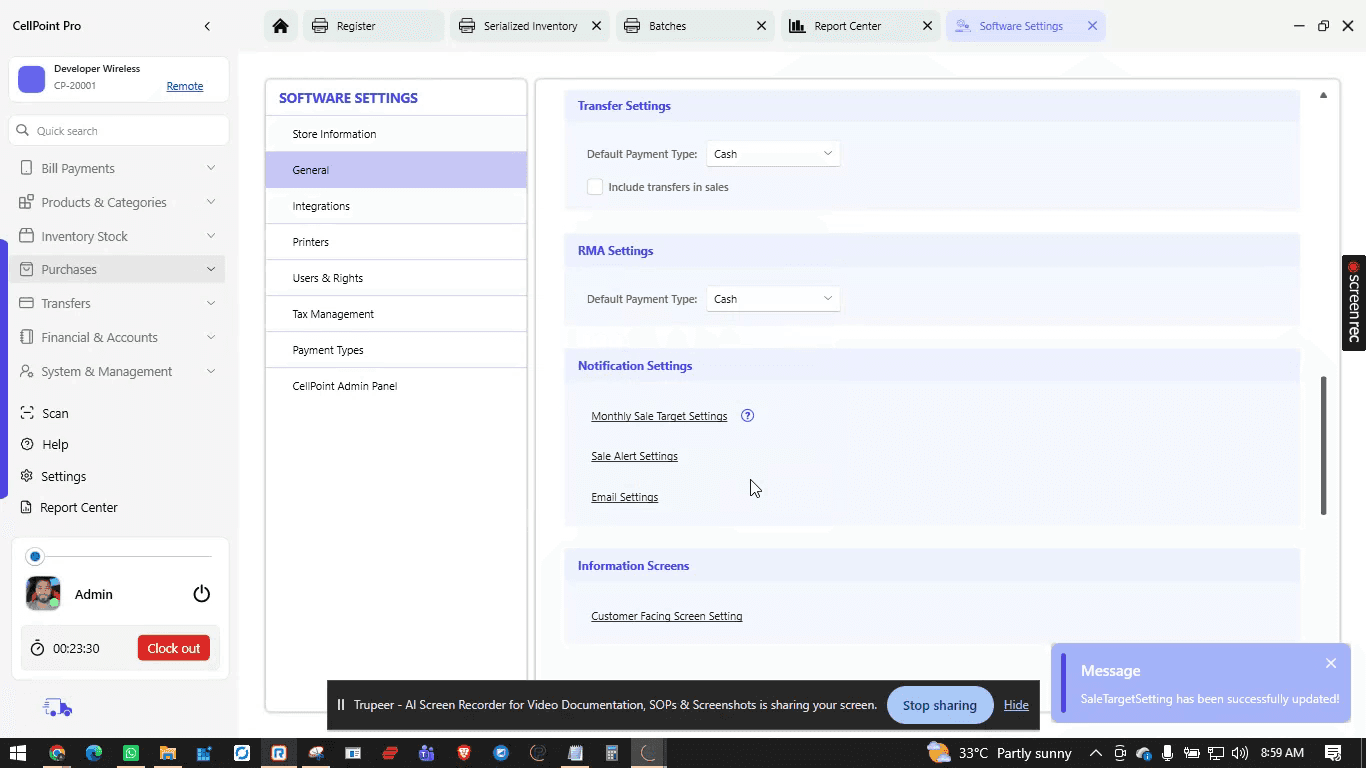Image resolution: width=1366 pixels, height=768 pixels.
Task: Click the Remote link
Action: click(184, 86)
